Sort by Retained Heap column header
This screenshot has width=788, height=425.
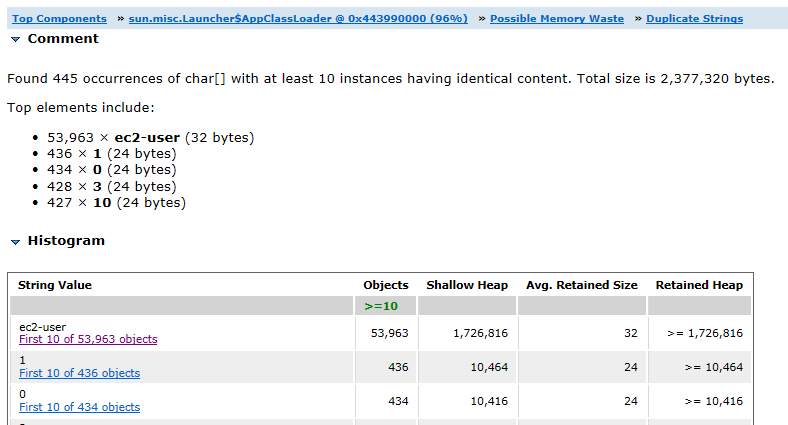click(x=699, y=285)
